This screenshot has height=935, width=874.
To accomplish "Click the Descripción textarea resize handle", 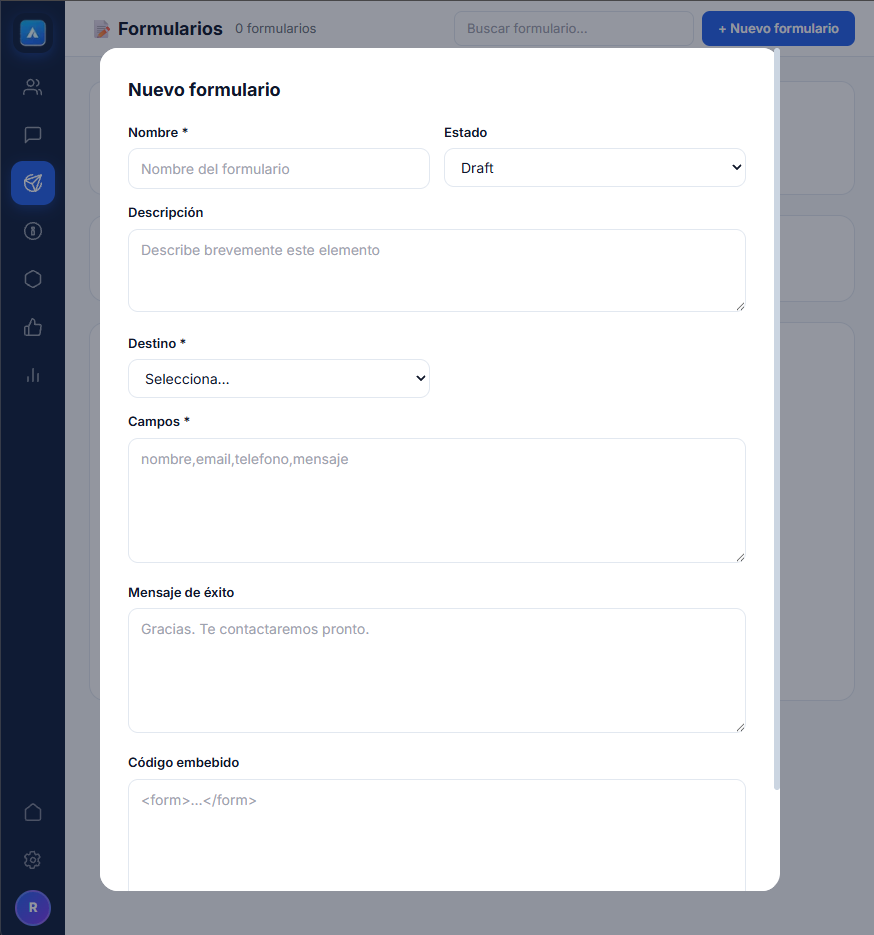I will pyautogui.click(x=740, y=306).
